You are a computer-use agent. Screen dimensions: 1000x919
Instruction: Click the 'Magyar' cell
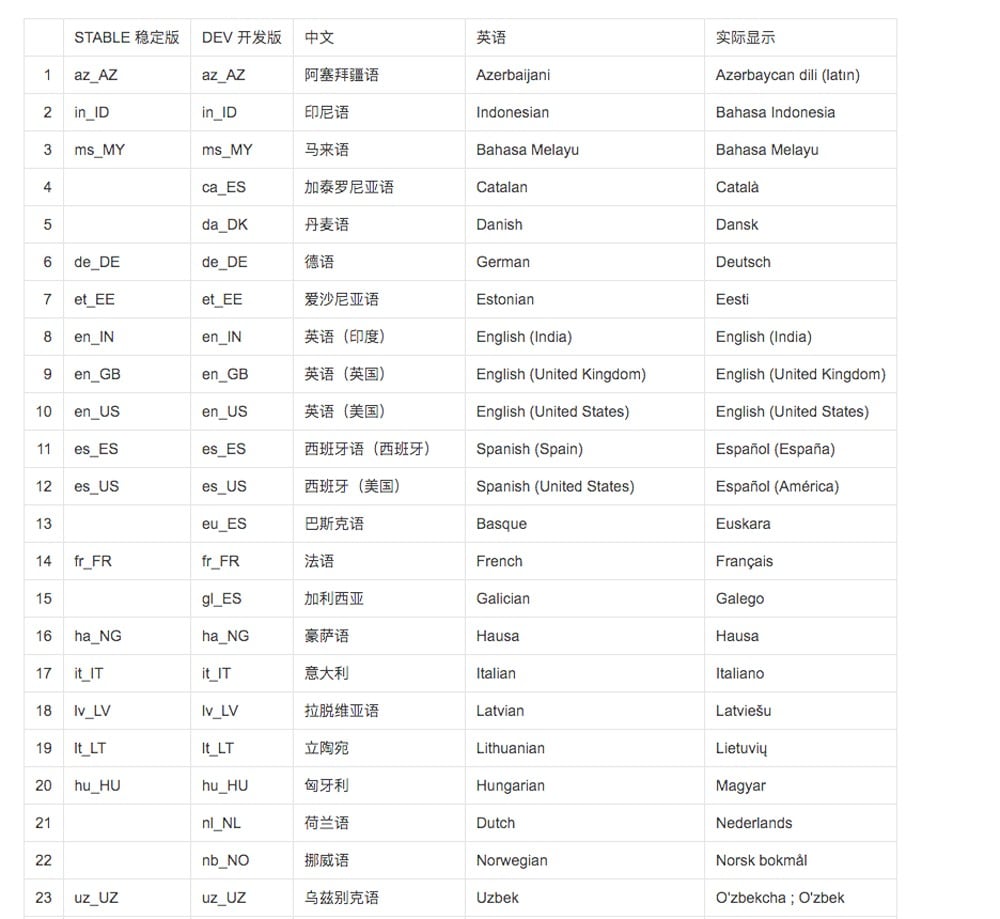click(800, 786)
